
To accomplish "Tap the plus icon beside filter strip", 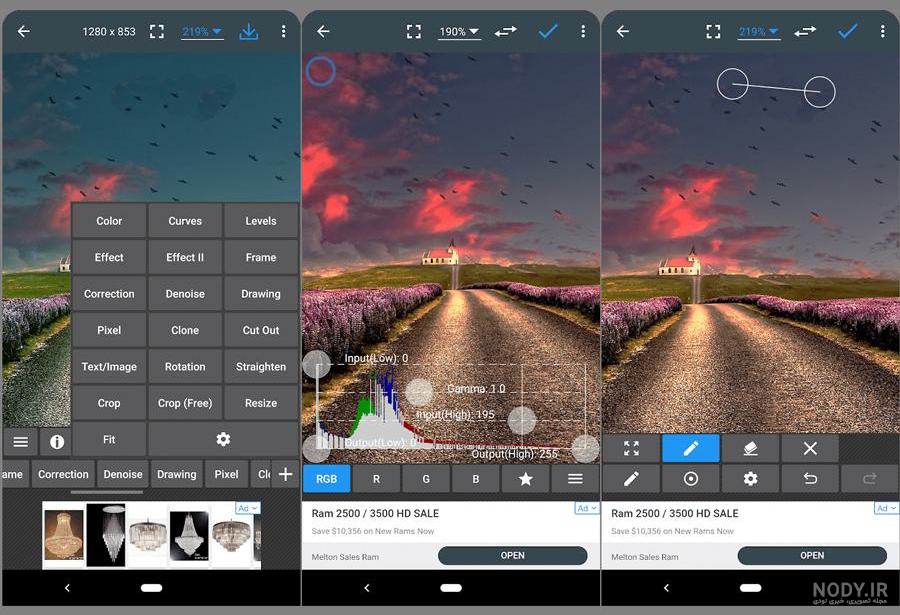I will point(285,474).
